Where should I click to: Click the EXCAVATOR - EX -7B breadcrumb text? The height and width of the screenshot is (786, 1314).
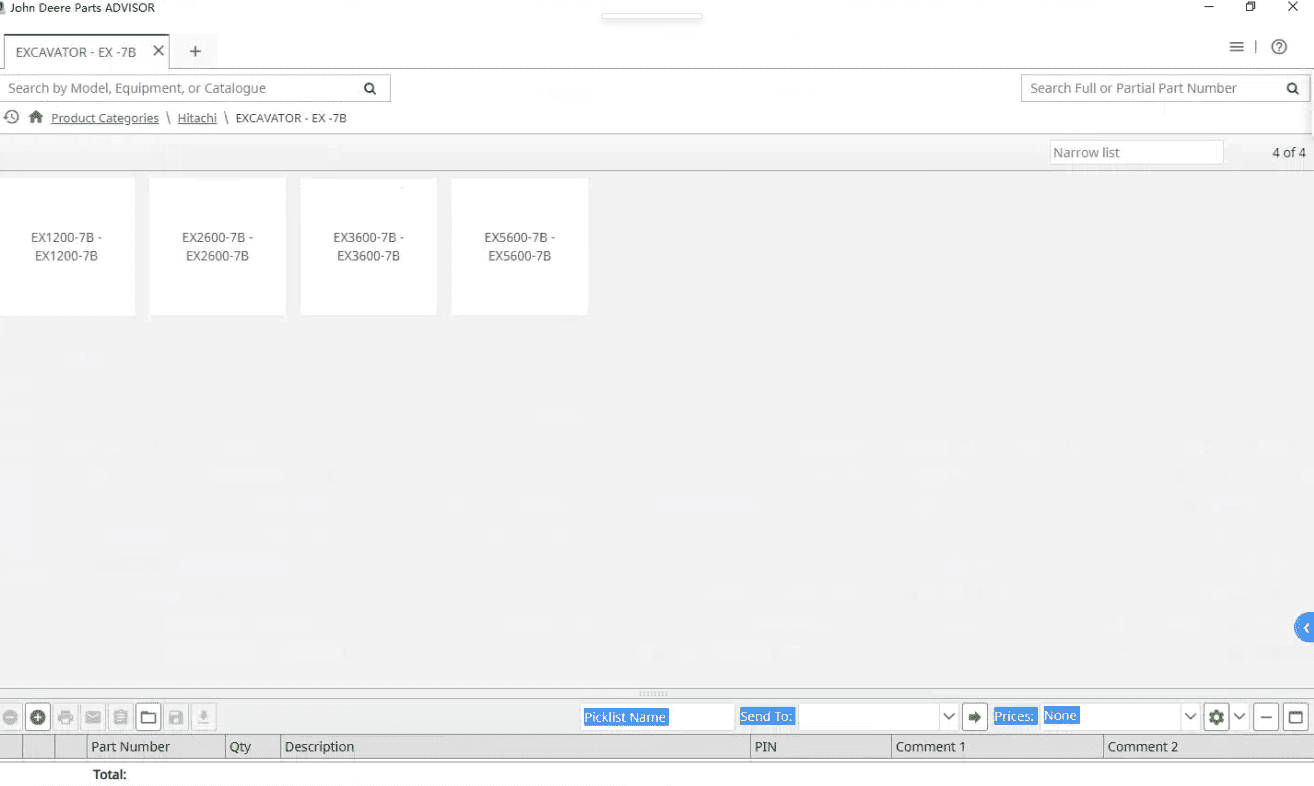(291, 118)
